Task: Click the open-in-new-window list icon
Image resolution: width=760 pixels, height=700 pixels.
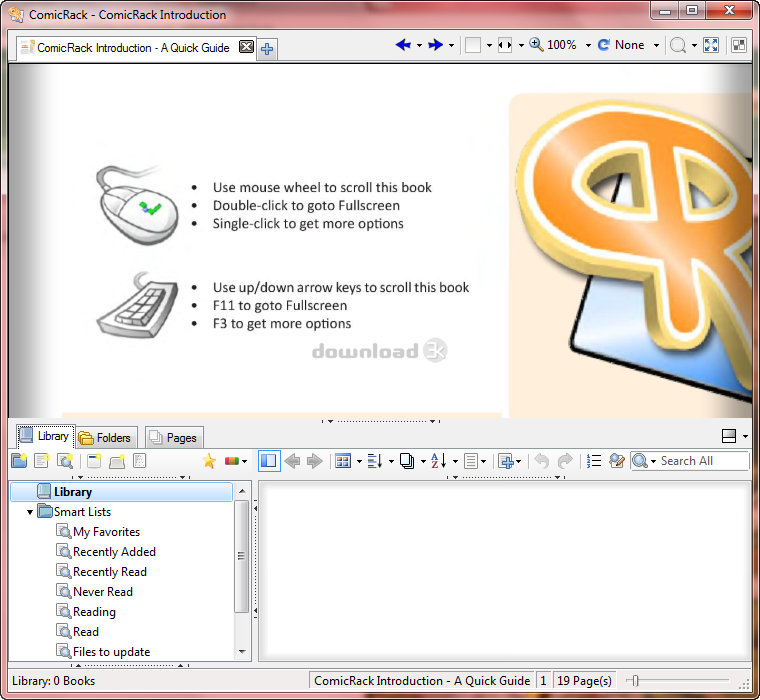Action: (94, 461)
